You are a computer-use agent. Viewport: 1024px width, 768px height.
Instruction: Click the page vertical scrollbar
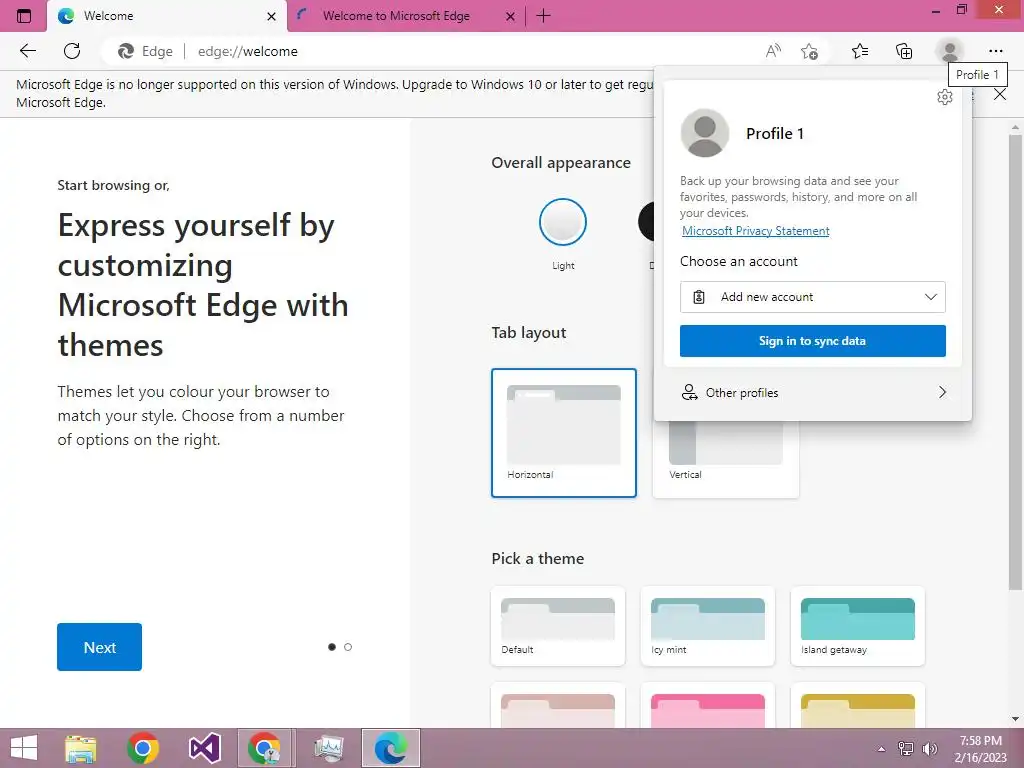tap(1015, 360)
